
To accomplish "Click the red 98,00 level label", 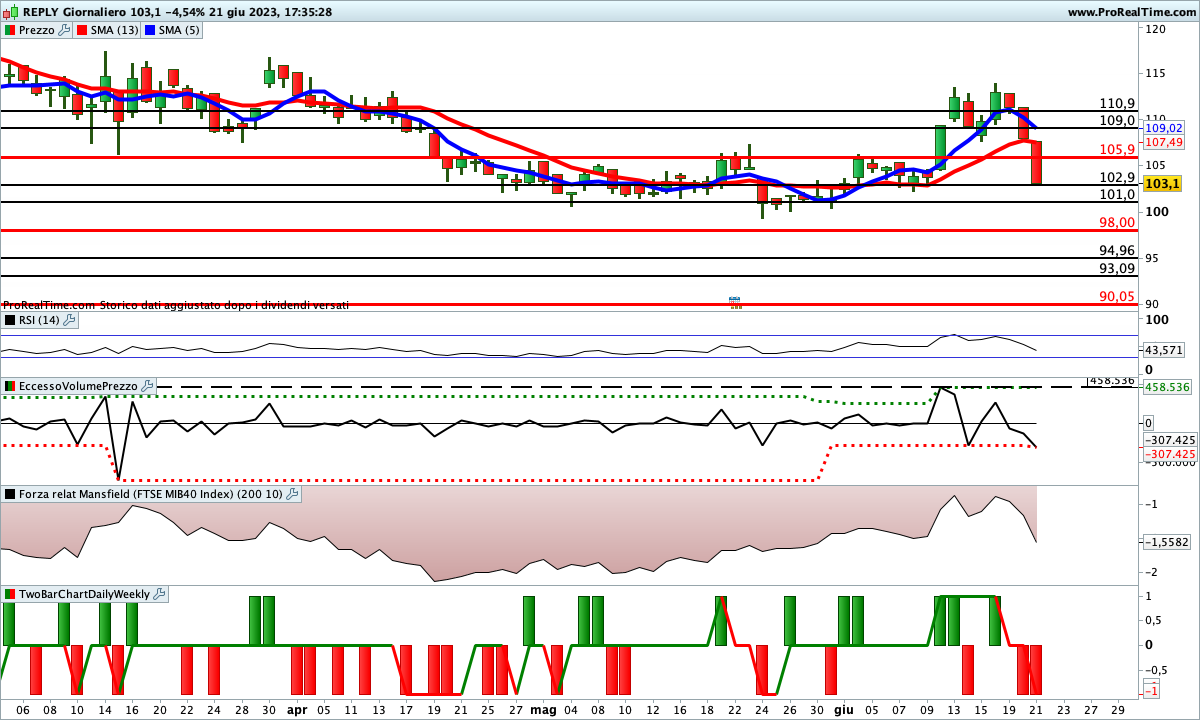I will click(1117, 222).
